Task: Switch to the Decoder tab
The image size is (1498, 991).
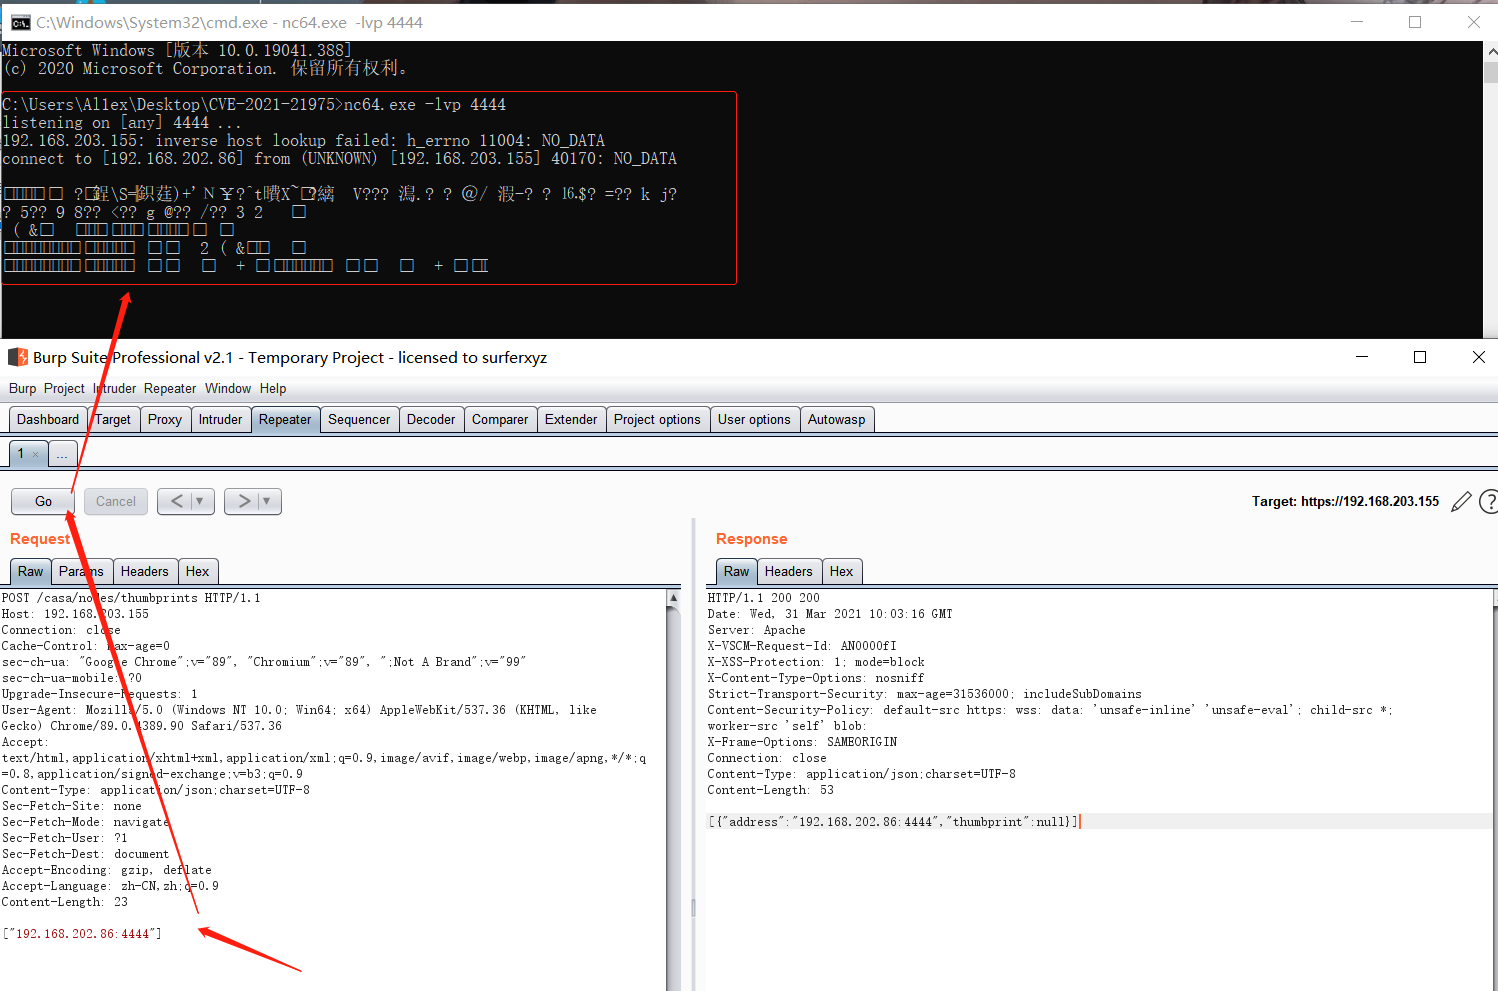Action: (x=431, y=419)
